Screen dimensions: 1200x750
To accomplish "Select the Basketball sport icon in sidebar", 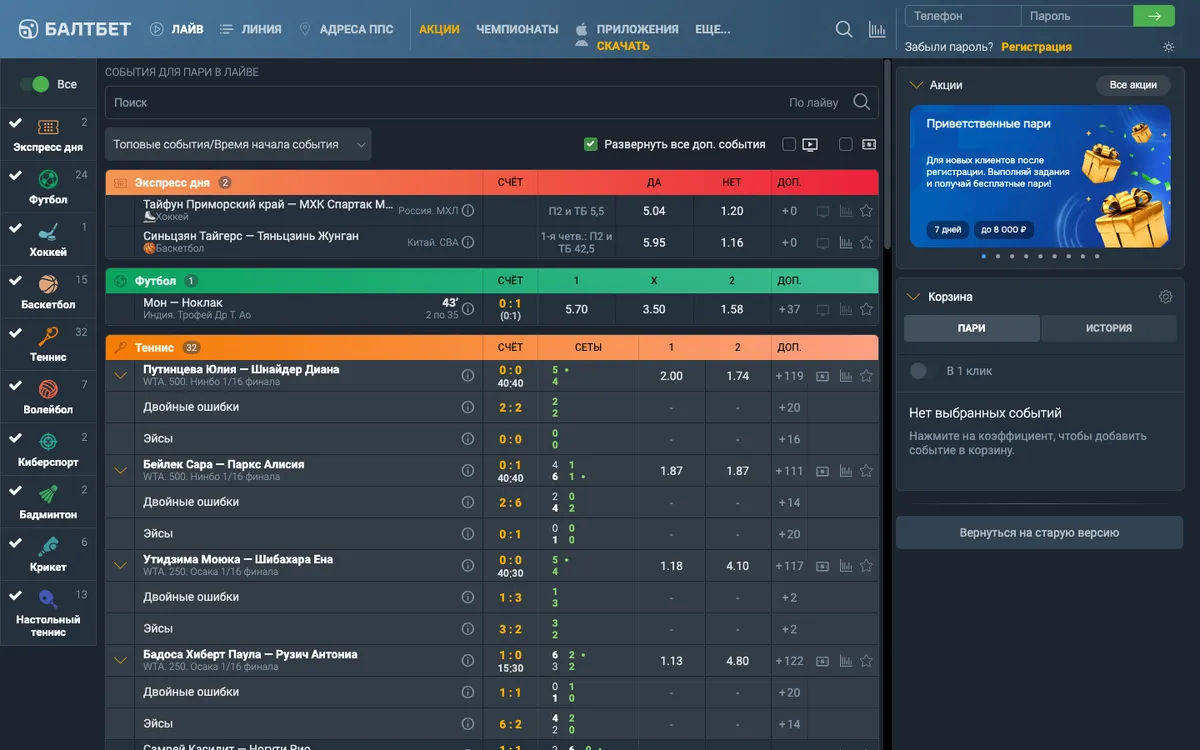I will 48,284.
